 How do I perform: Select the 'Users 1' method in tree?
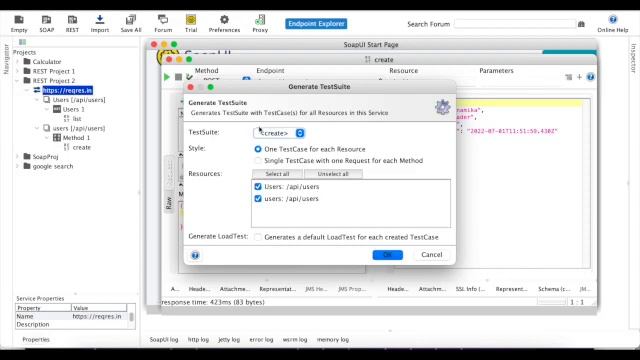pyautogui.click(x=73, y=109)
